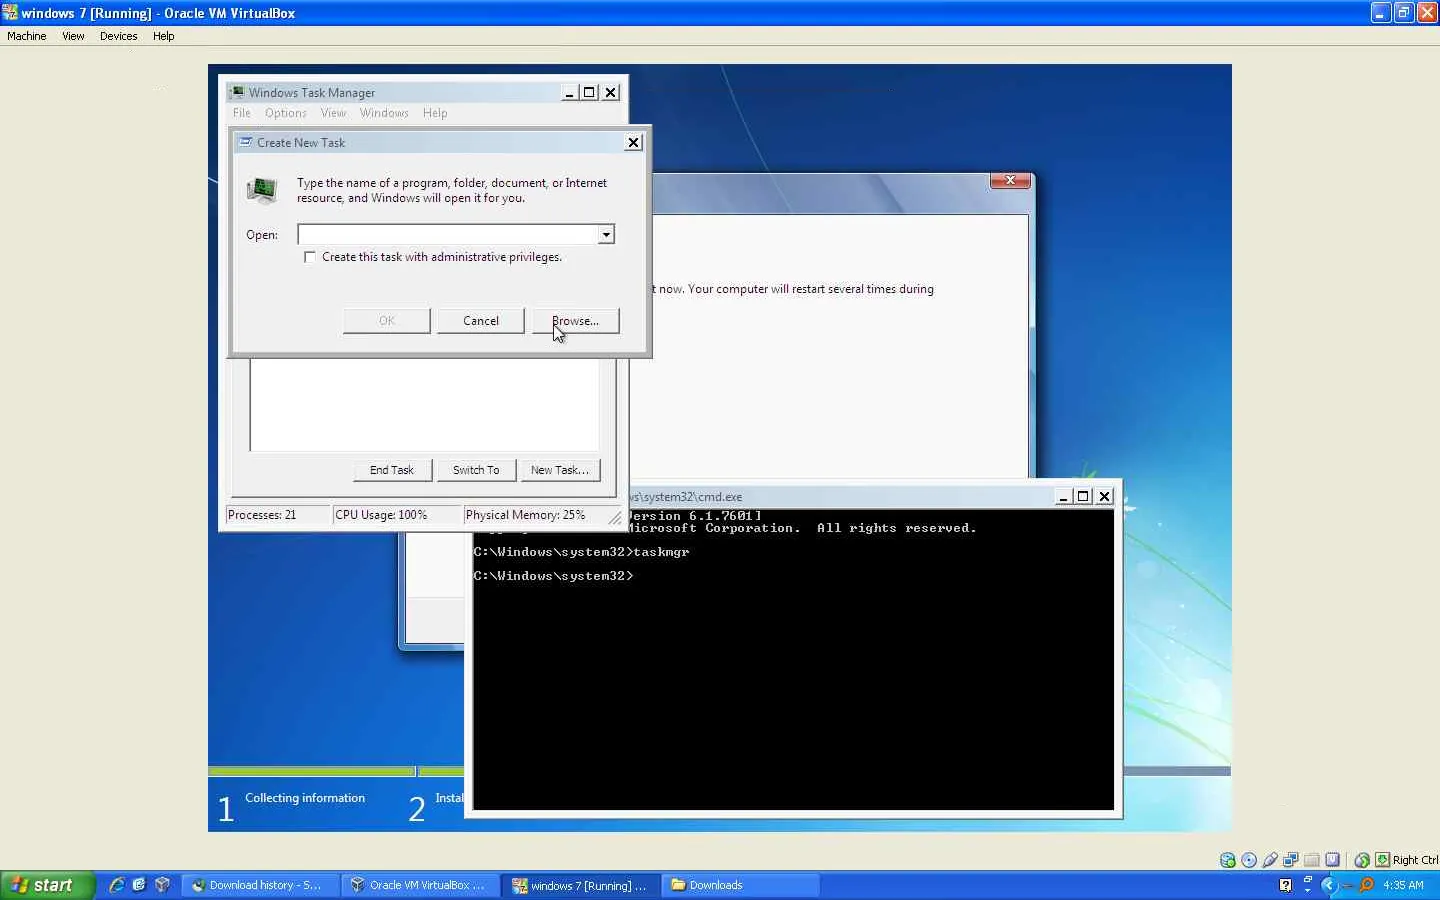Screen dimensions: 1440x900
Task: Click the Task Manager title bar icon
Action: pos(237,92)
